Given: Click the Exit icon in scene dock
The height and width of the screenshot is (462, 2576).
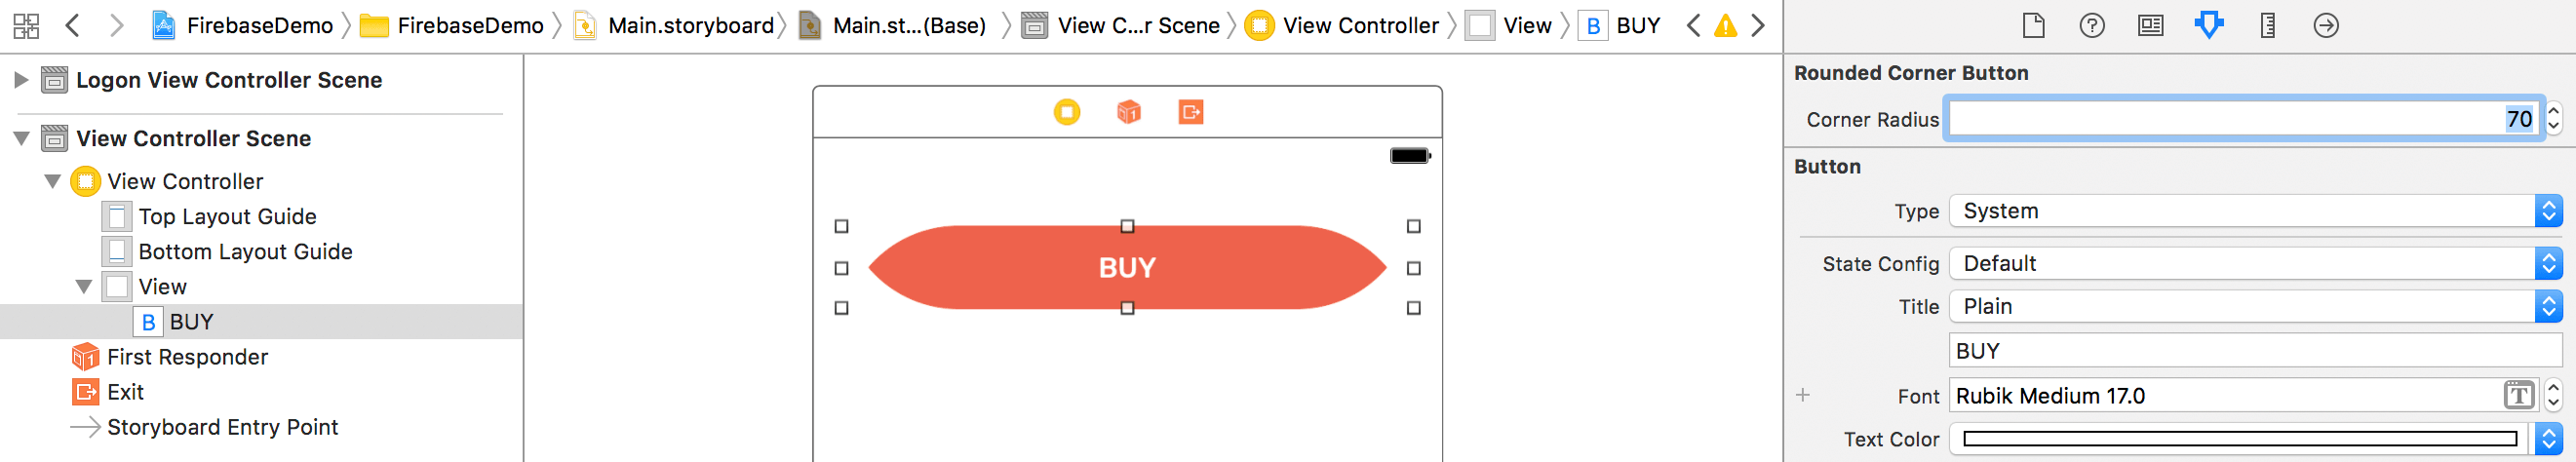Looking at the screenshot, I should pyautogui.click(x=1190, y=112).
